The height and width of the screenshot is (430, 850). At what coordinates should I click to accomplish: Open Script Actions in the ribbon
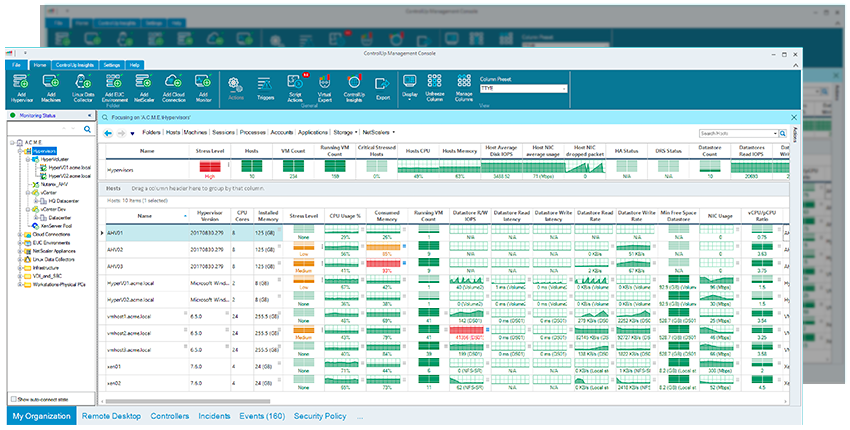click(x=295, y=88)
